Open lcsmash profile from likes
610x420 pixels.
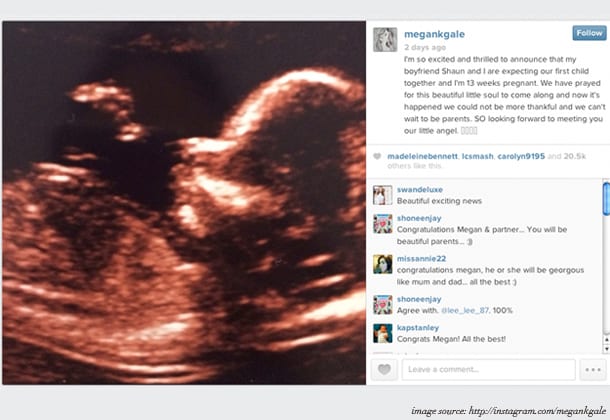click(x=477, y=156)
